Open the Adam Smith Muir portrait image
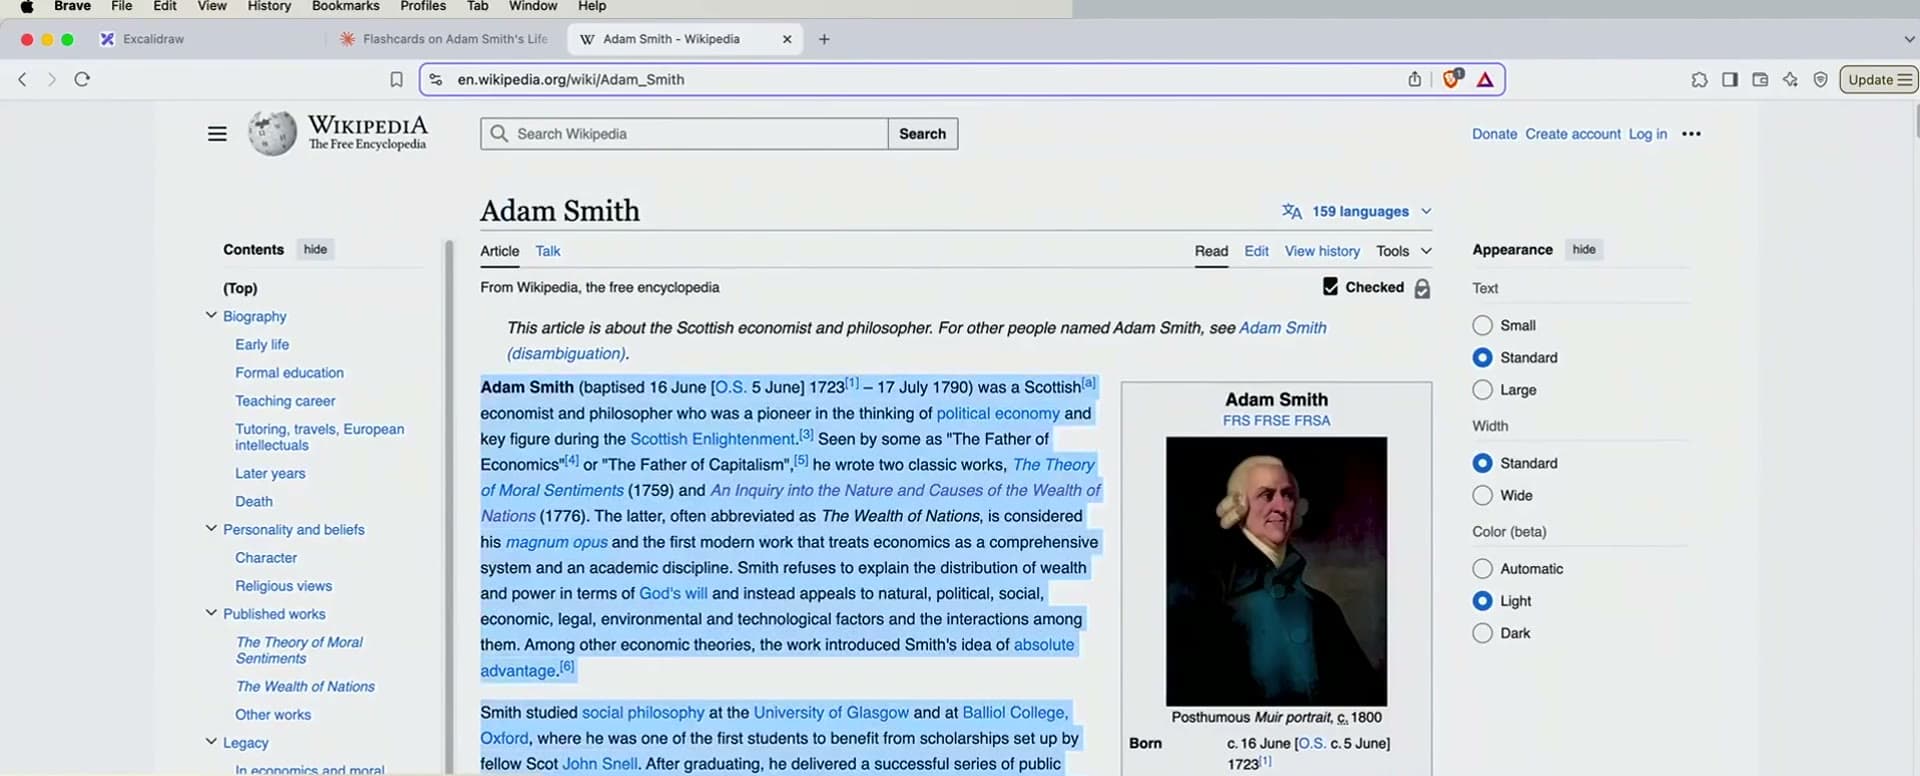This screenshot has width=1920, height=776. coord(1276,571)
